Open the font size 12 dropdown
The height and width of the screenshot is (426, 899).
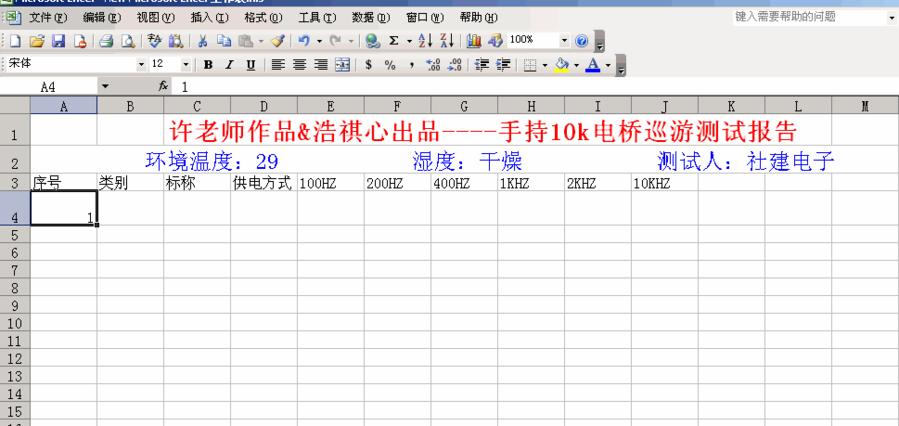click(x=185, y=65)
